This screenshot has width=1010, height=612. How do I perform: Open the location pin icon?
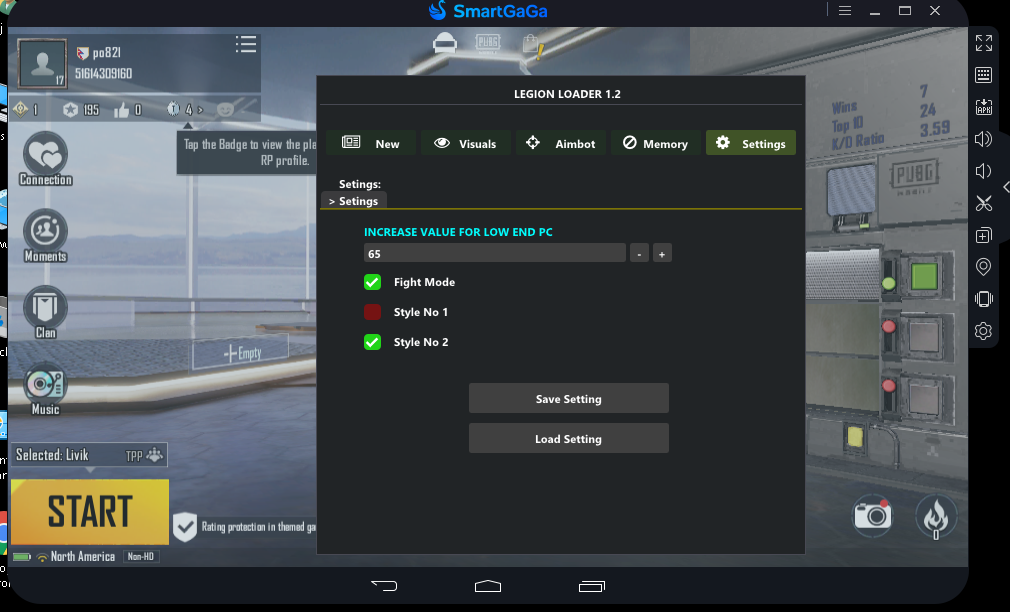coord(984,267)
